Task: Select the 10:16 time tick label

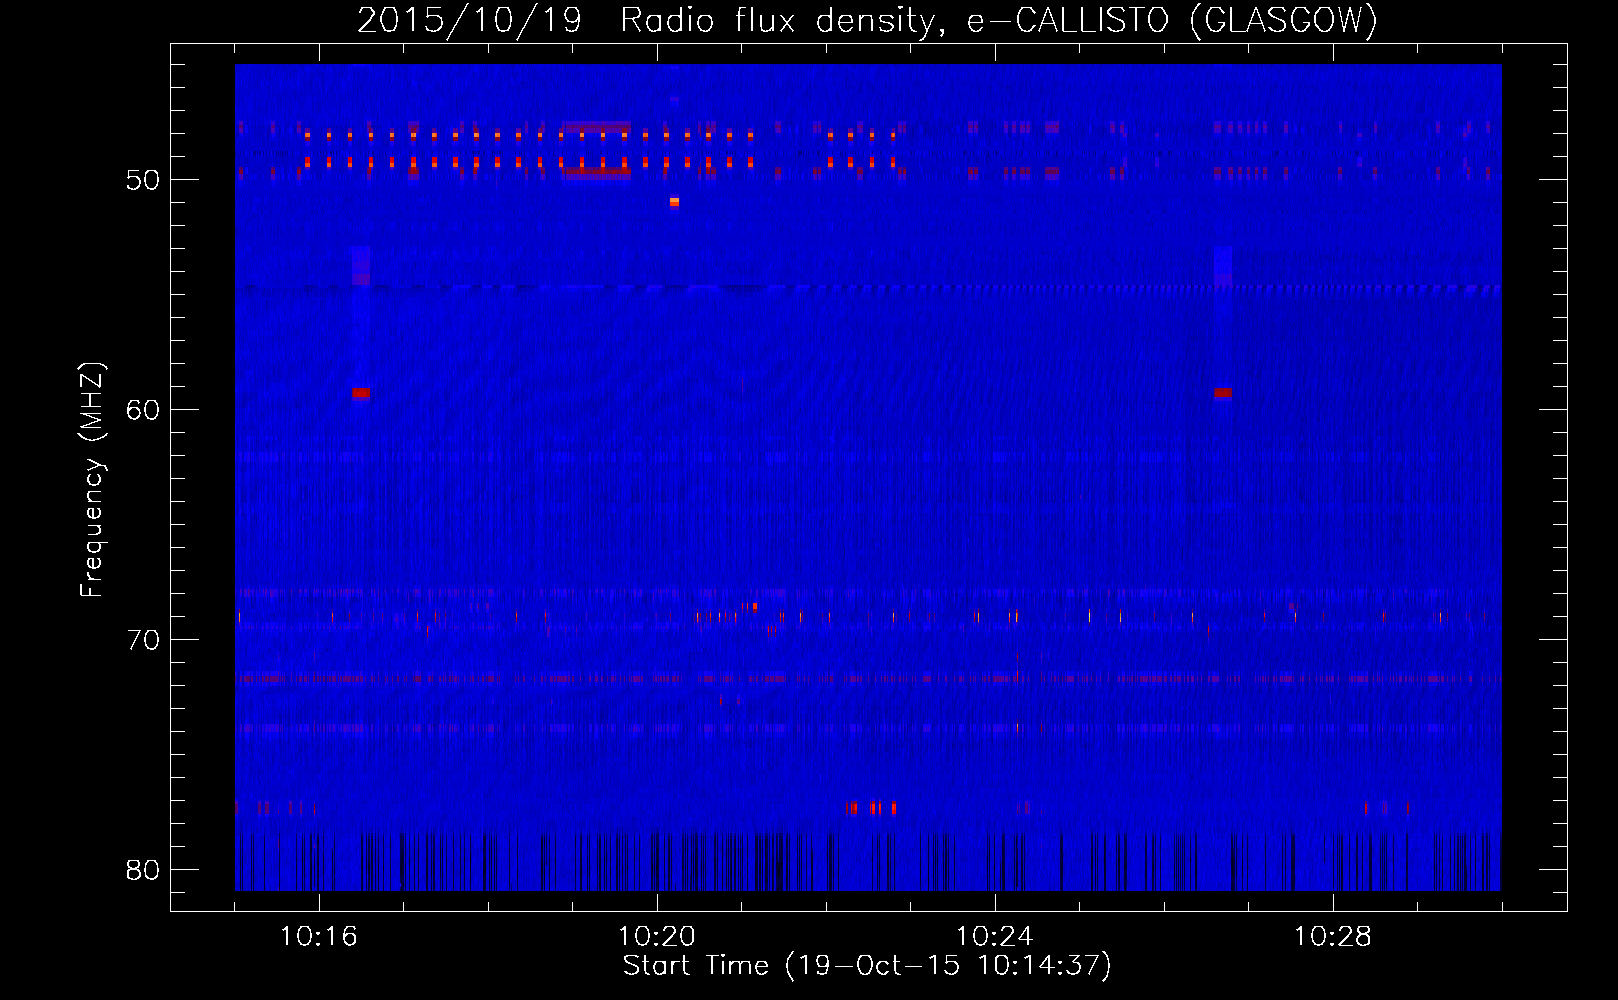Action: 319,937
